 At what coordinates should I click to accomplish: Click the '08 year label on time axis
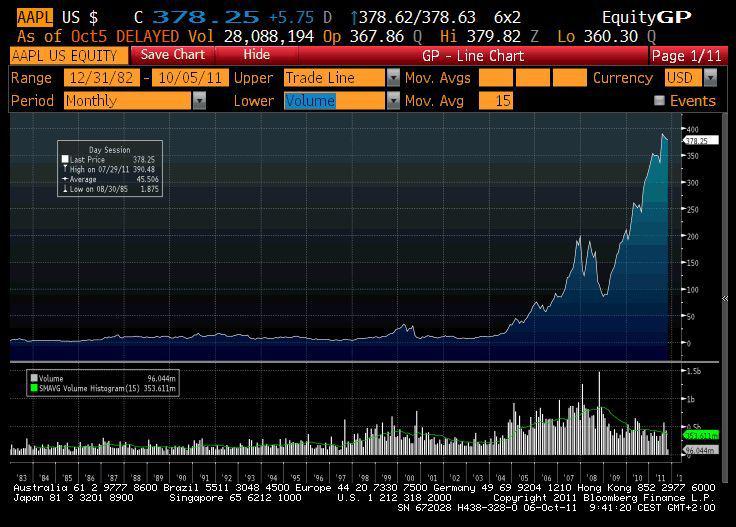(x=592, y=478)
